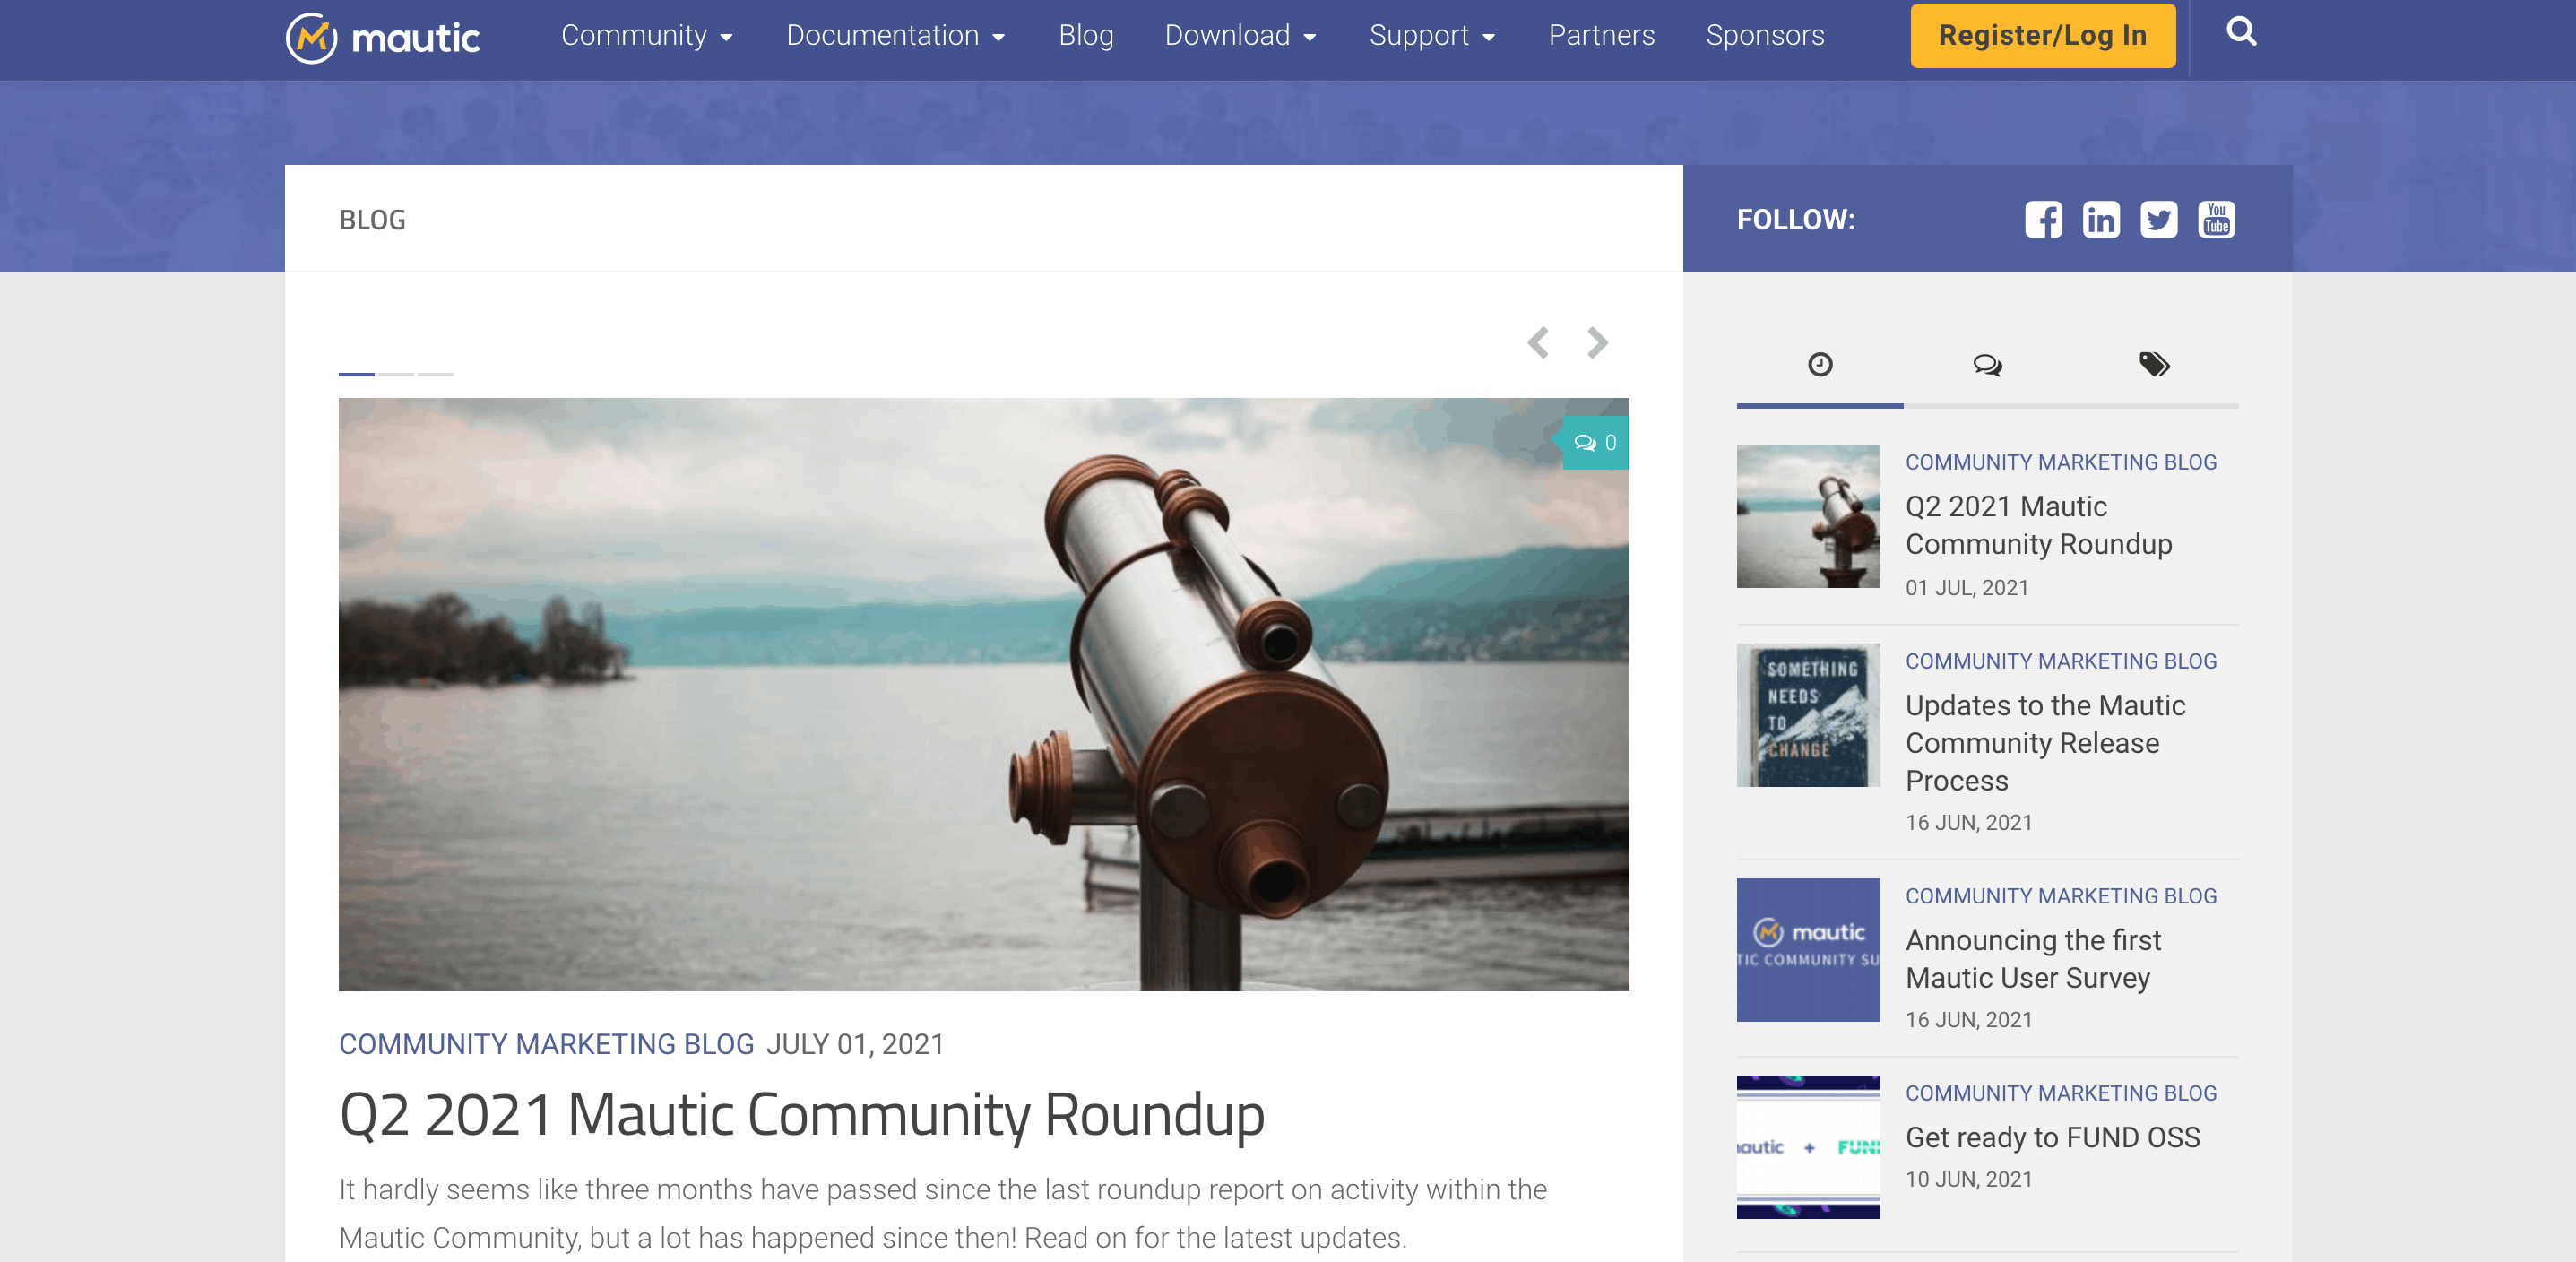Open Mautic's YouTube channel icon

point(2216,219)
